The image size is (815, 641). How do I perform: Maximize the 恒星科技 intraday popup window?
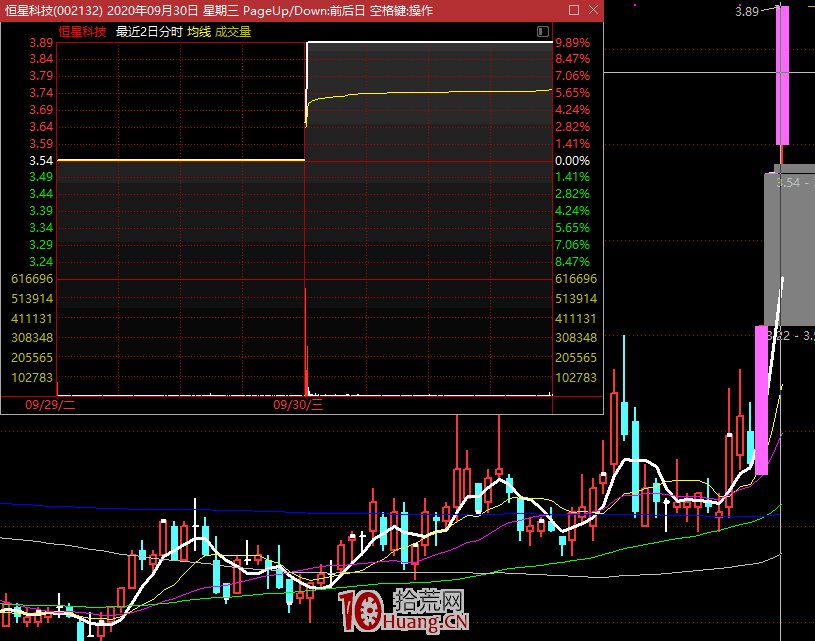click(x=572, y=10)
